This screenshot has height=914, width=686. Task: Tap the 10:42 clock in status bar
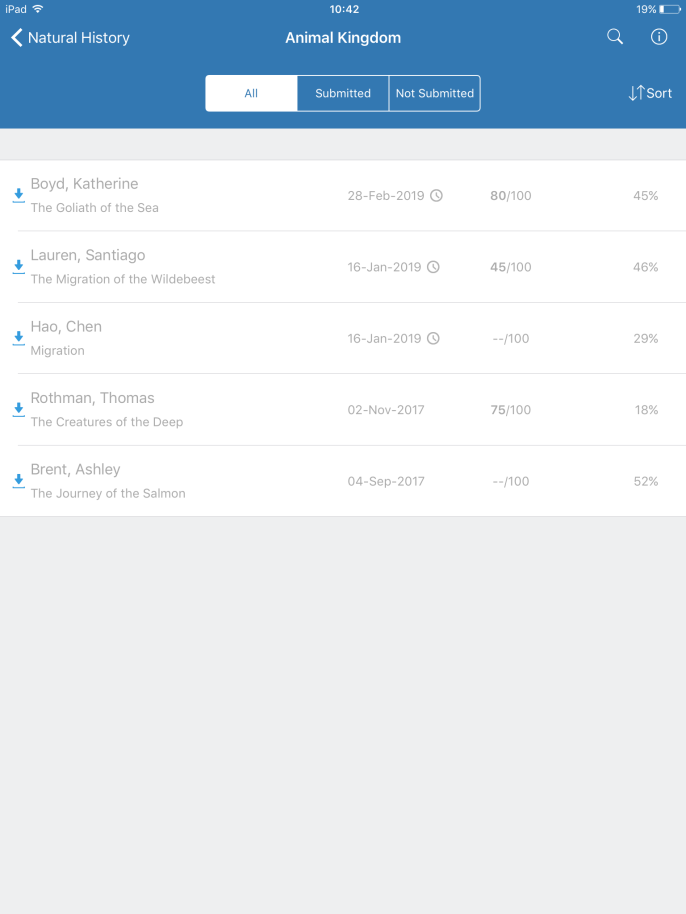point(344,9)
